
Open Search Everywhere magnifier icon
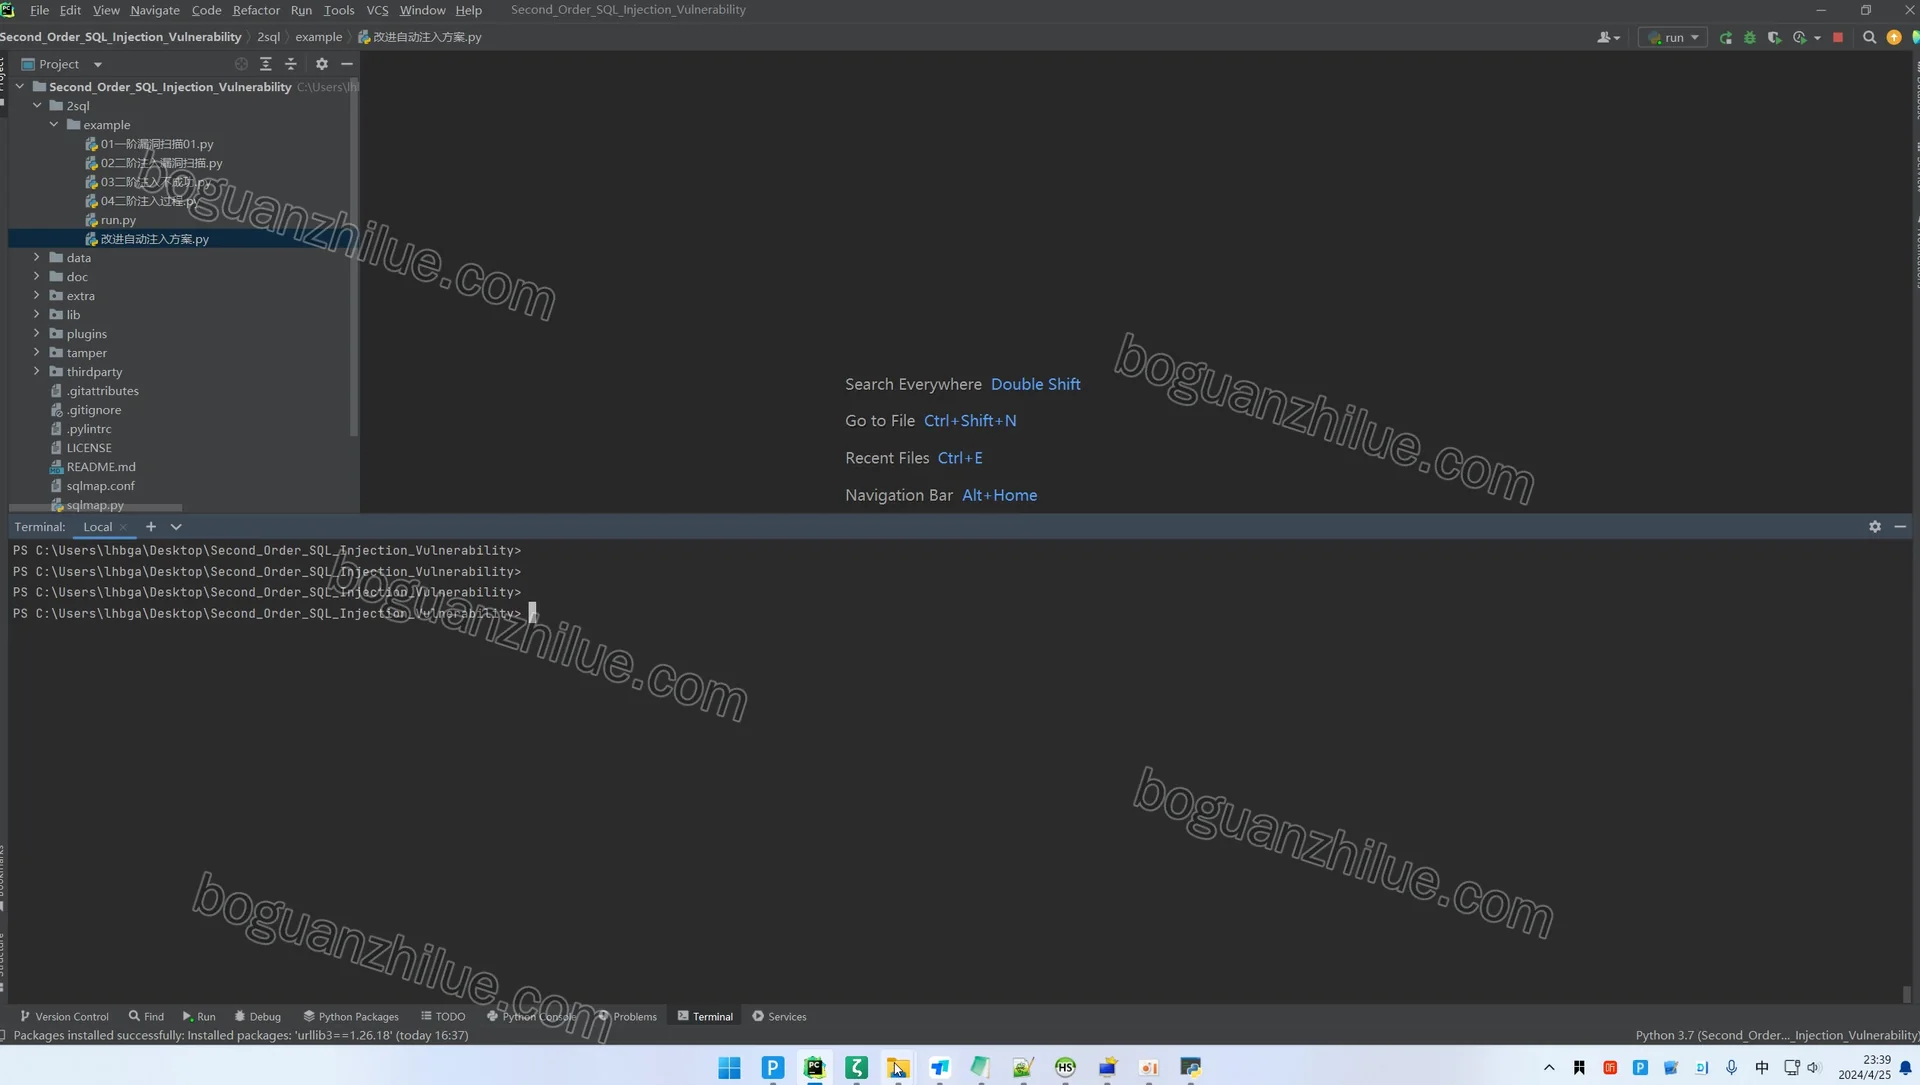1869,37
